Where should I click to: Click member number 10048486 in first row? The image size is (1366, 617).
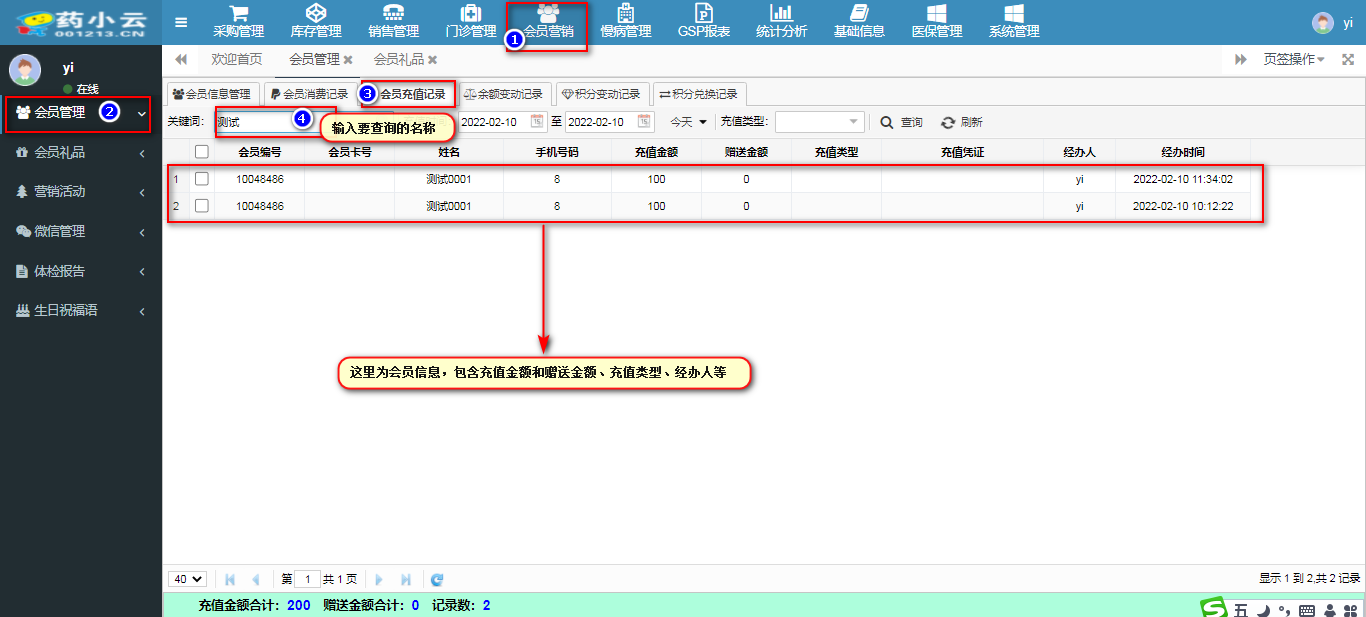click(260, 179)
